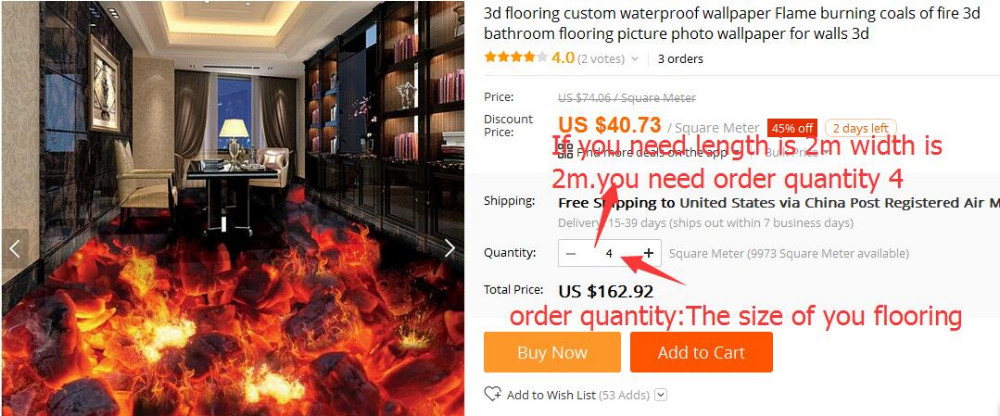The height and width of the screenshot is (416, 1000).
Task: Click the Buy Now button
Action: point(552,352)
